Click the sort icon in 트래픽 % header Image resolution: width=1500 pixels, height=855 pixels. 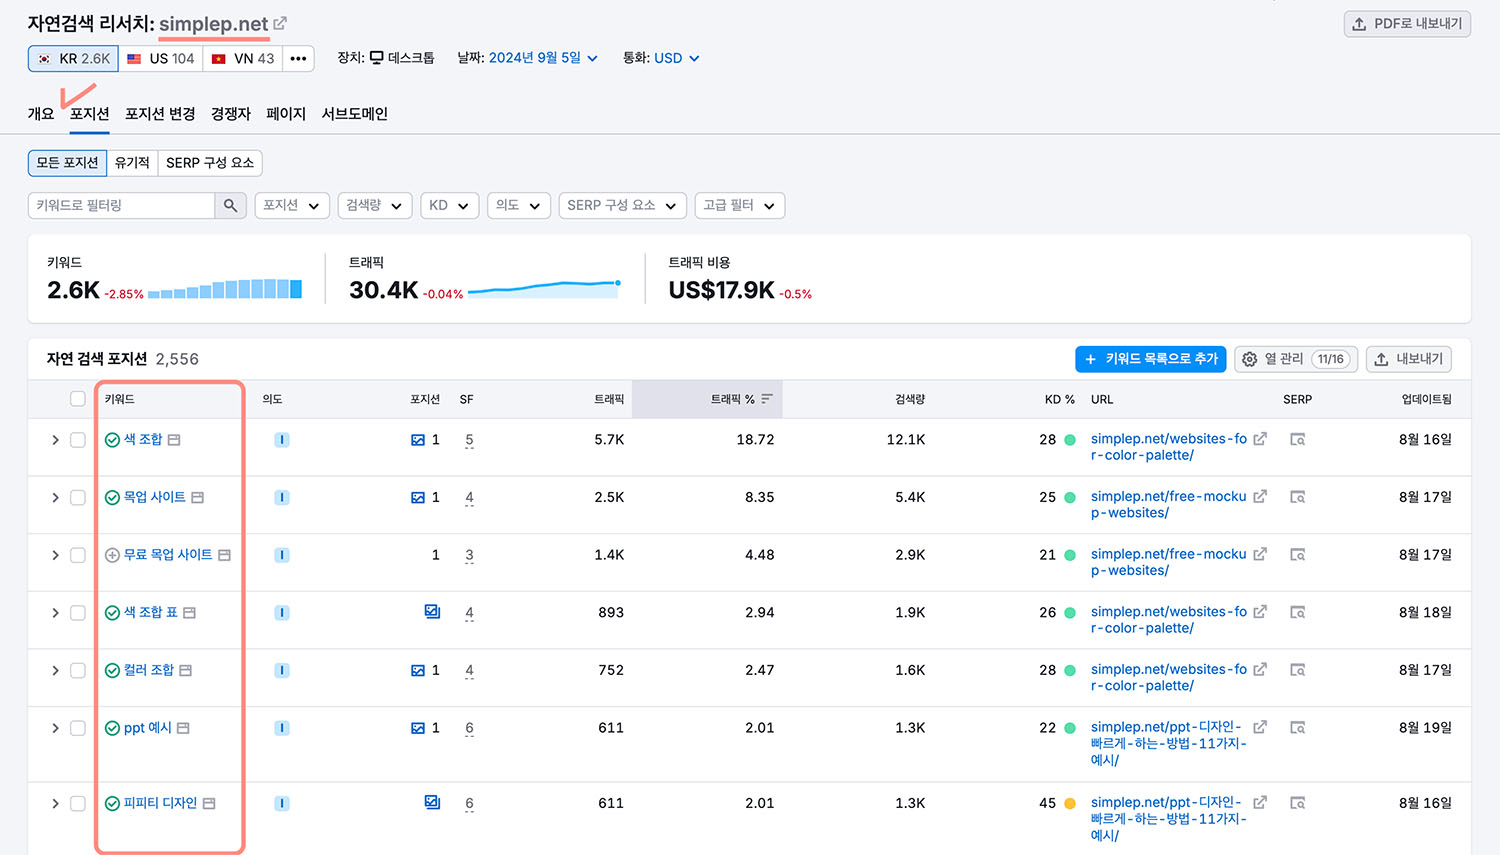767,399
